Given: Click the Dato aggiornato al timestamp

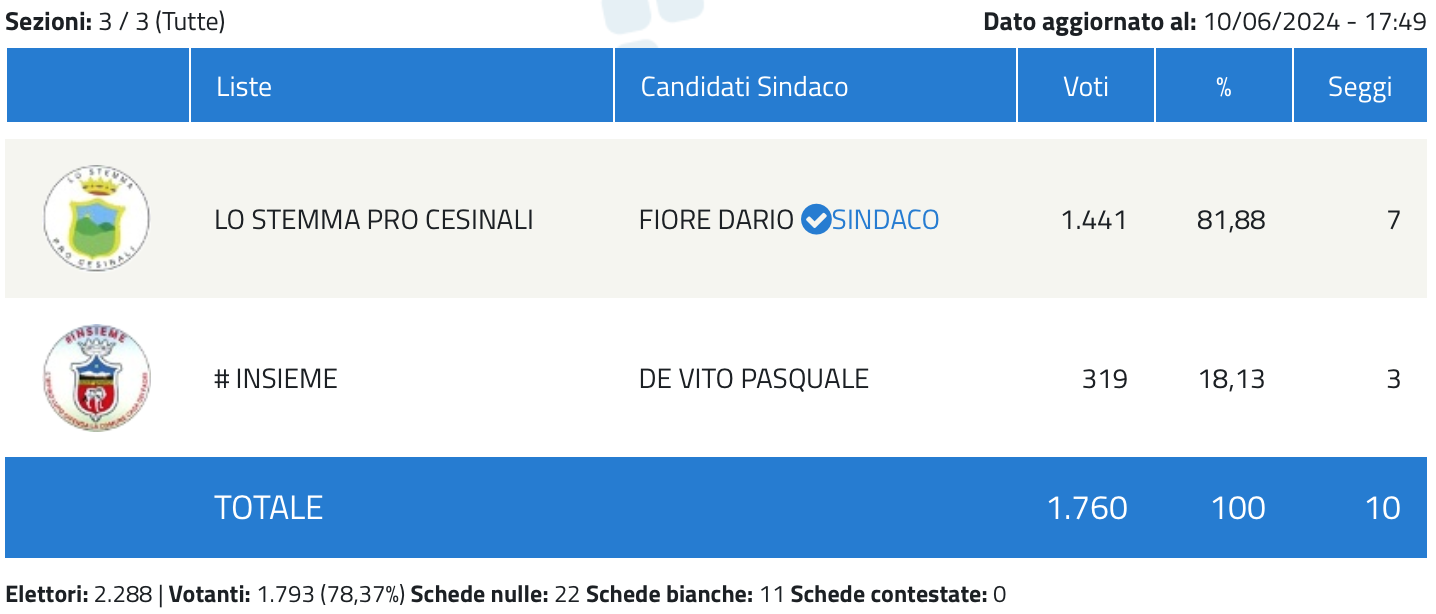Looking at the screenshot, I should [1205, 22].
